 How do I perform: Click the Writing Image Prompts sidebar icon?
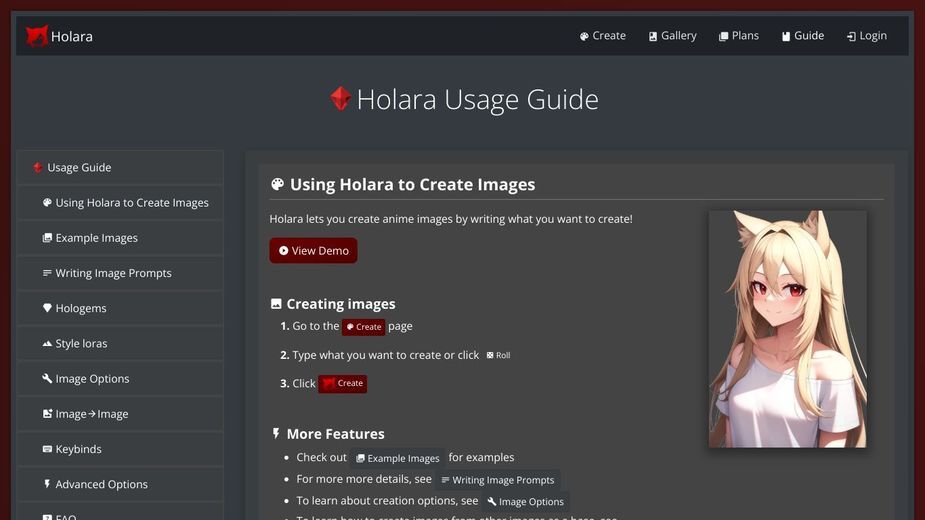(47, 273)
